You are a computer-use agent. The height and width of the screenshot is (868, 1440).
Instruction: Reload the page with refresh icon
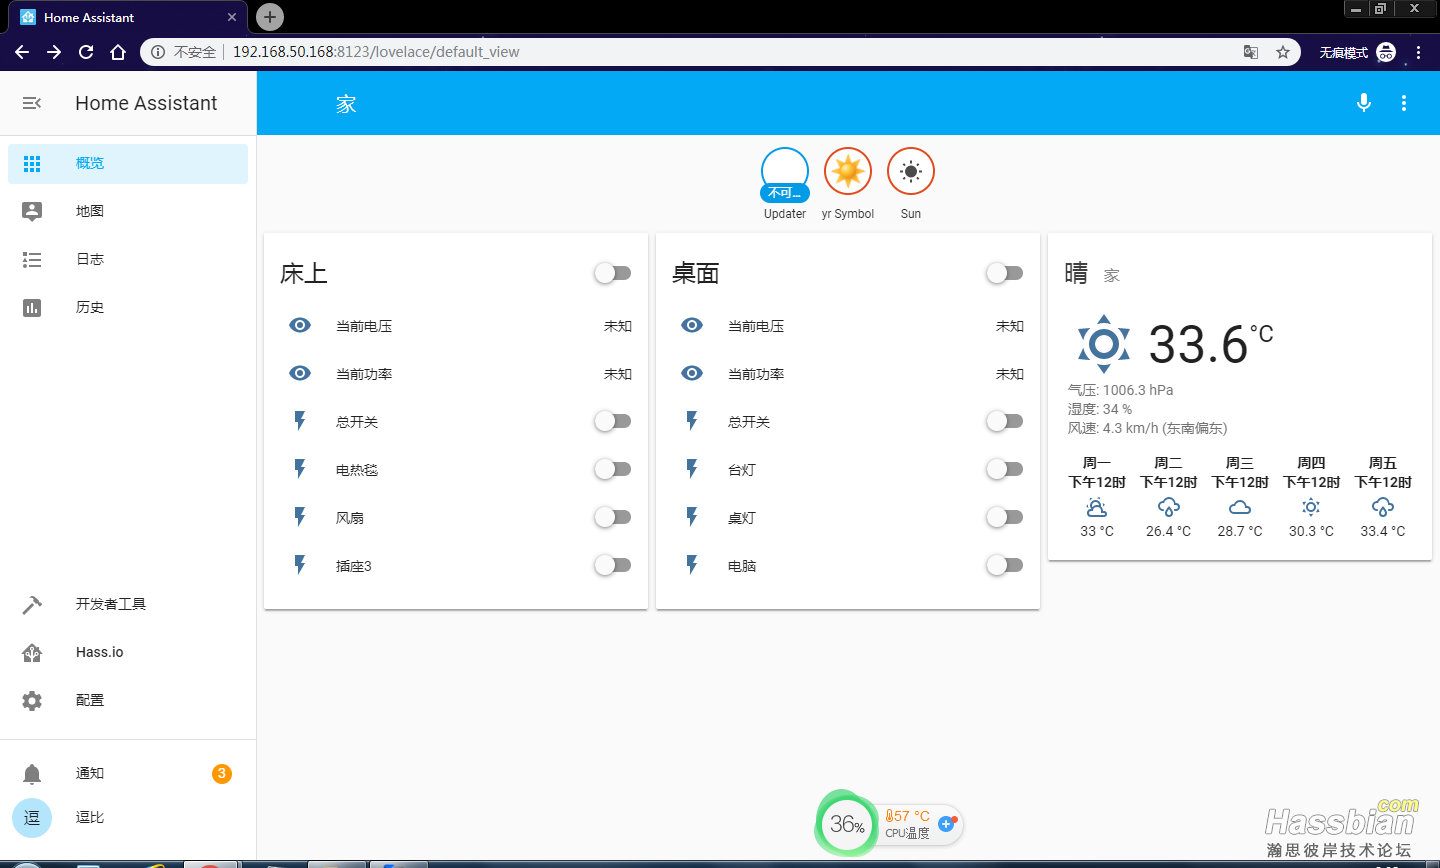(x=86, y=52)
